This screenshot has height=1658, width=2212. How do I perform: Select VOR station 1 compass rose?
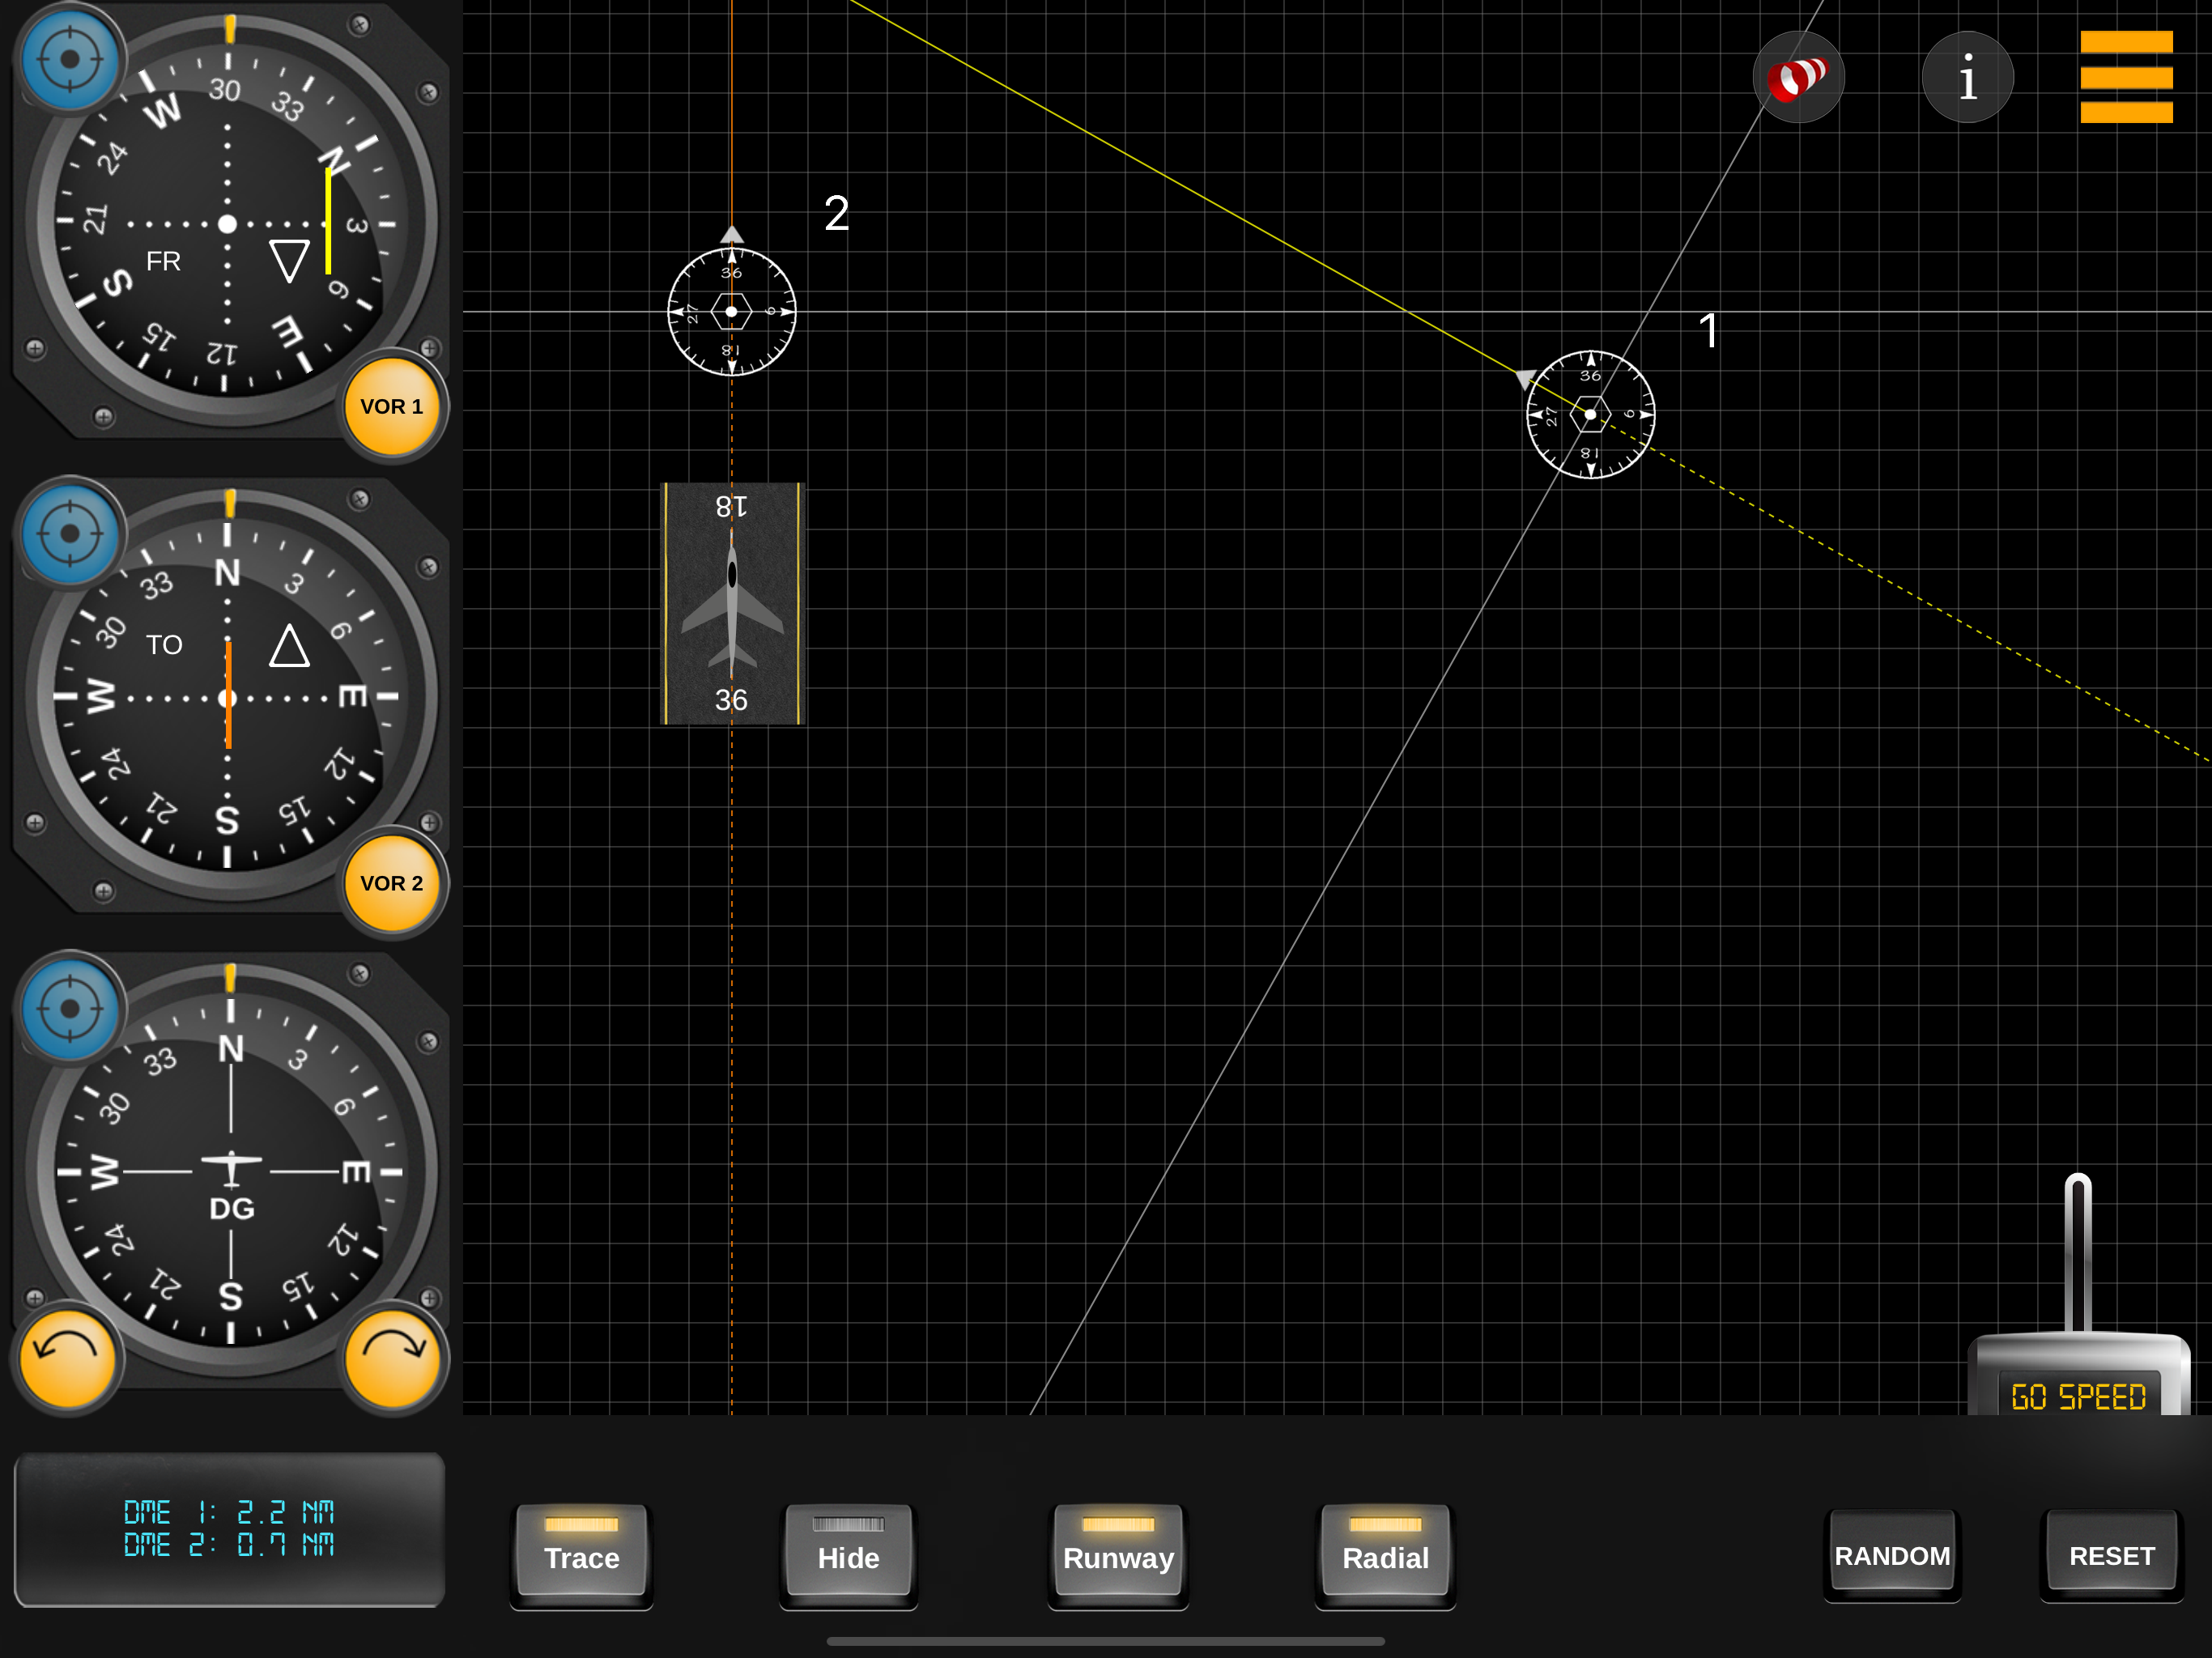pyautogui.click(x=1590, y=414)
